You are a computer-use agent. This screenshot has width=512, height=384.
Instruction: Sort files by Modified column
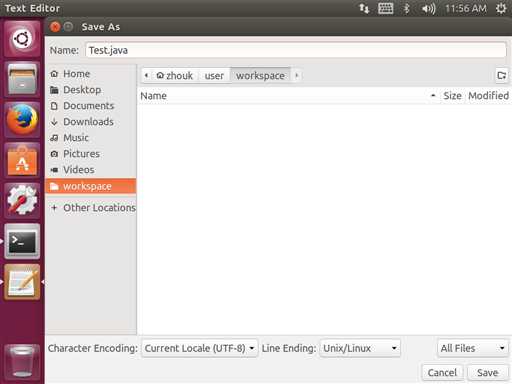coord(489,96)
